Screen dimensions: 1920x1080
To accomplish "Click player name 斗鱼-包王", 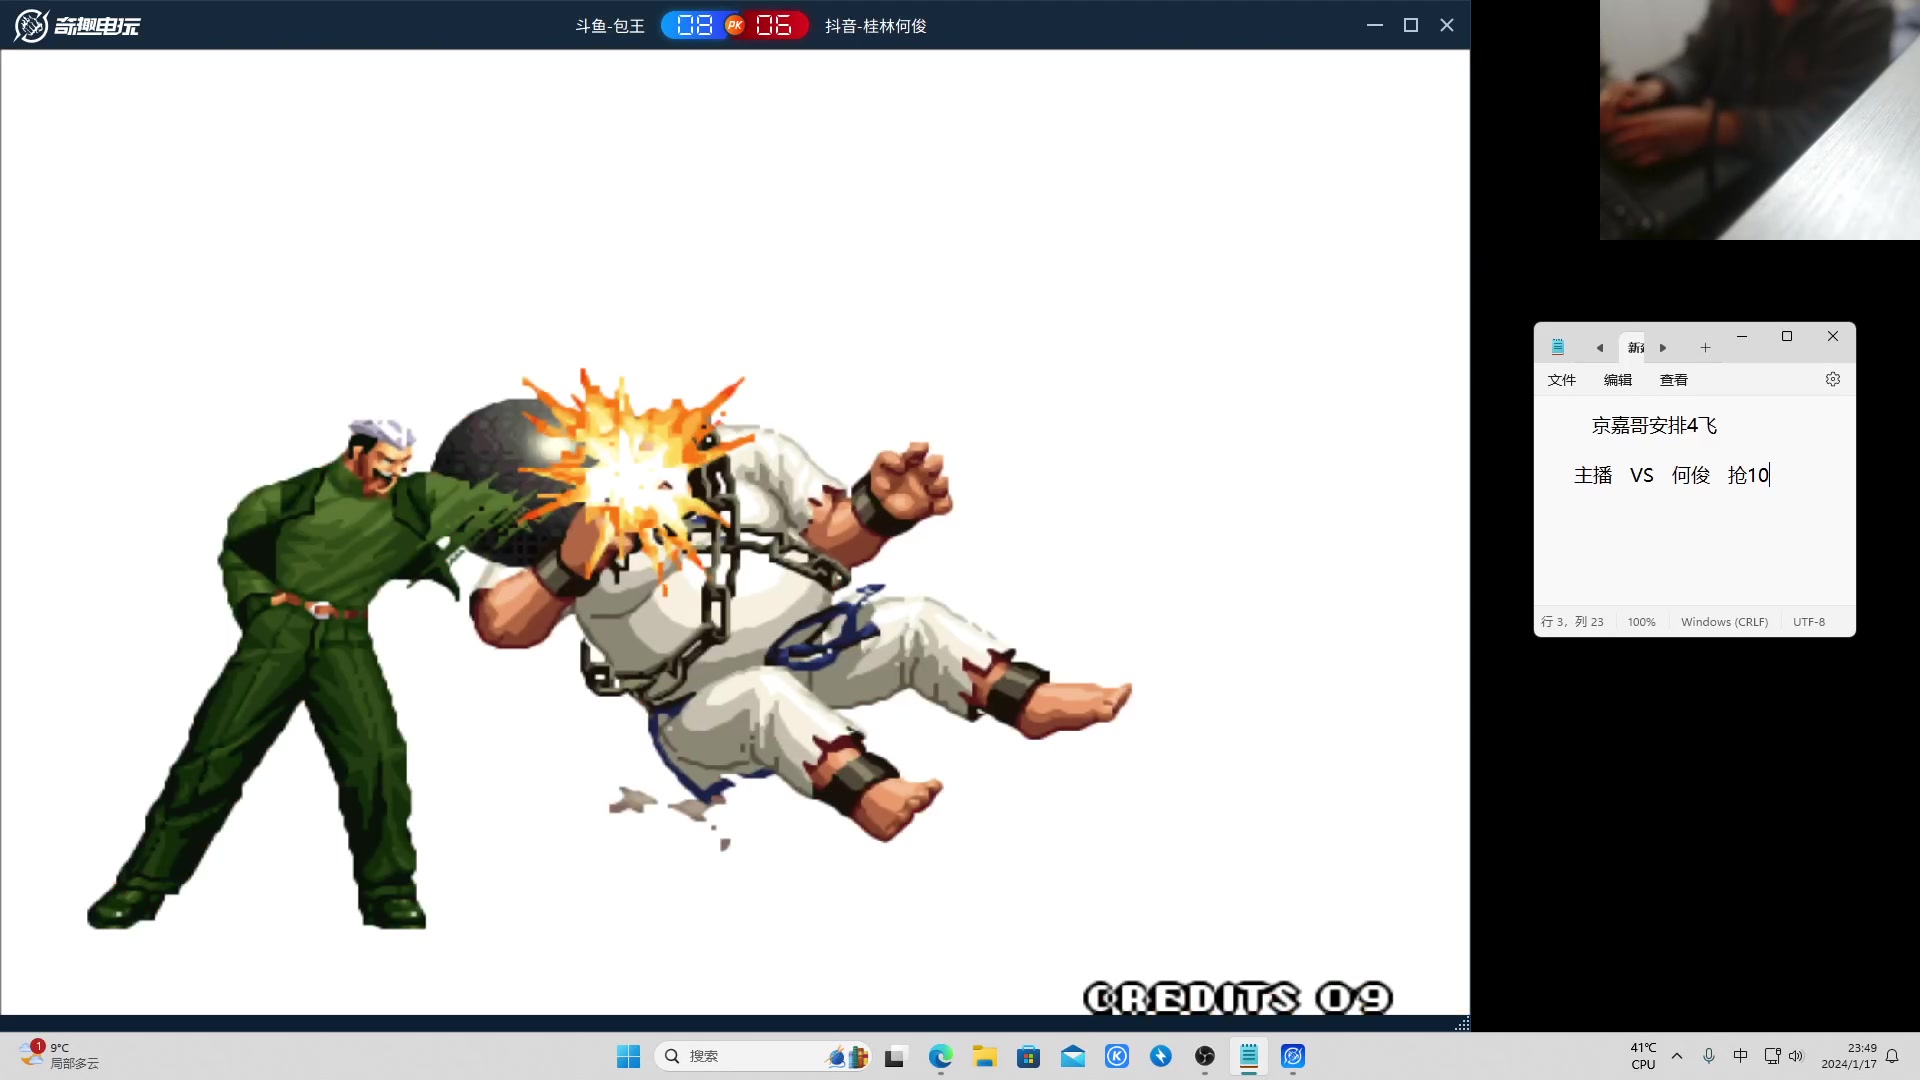I will tap(610, 26).
